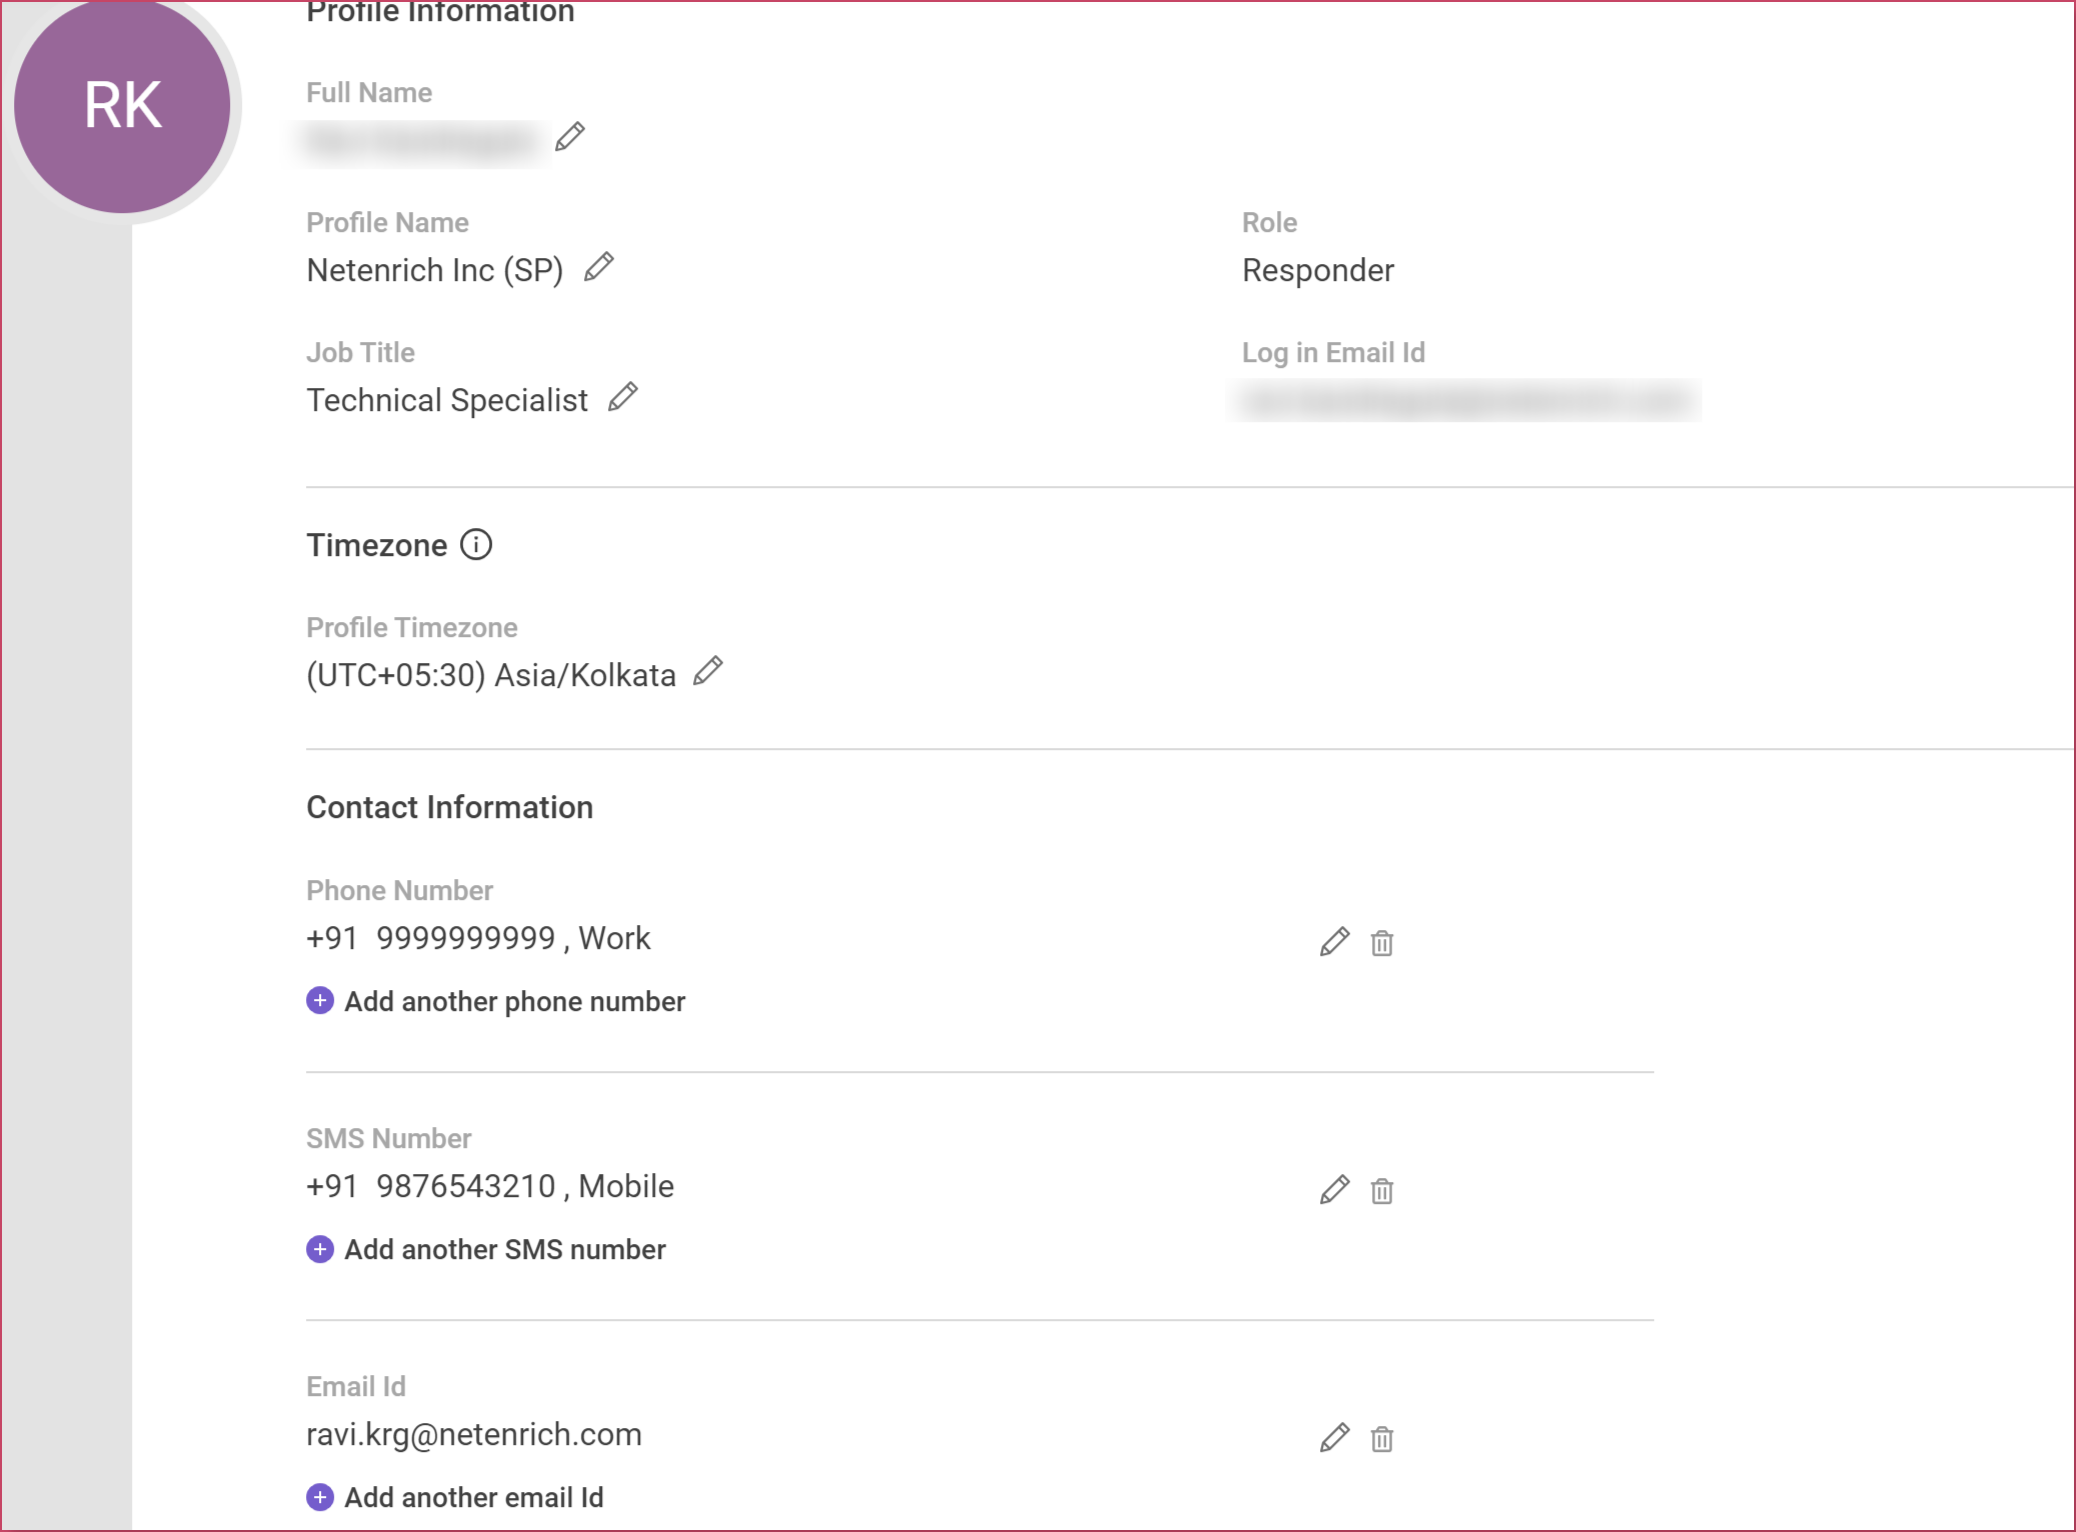Edit the Profile Name Netenrich Inc (SP)

(599, 267)
